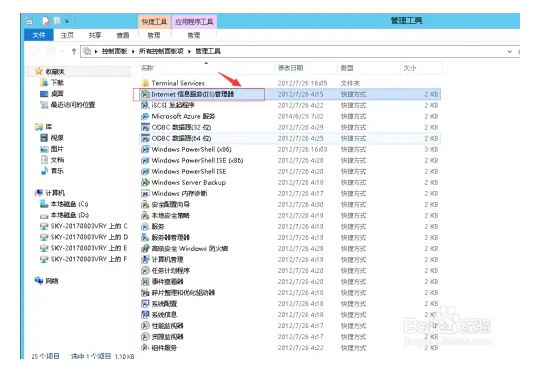
Task: Select the 资源监视器 shortcut icon
Action: coord(145,337)
